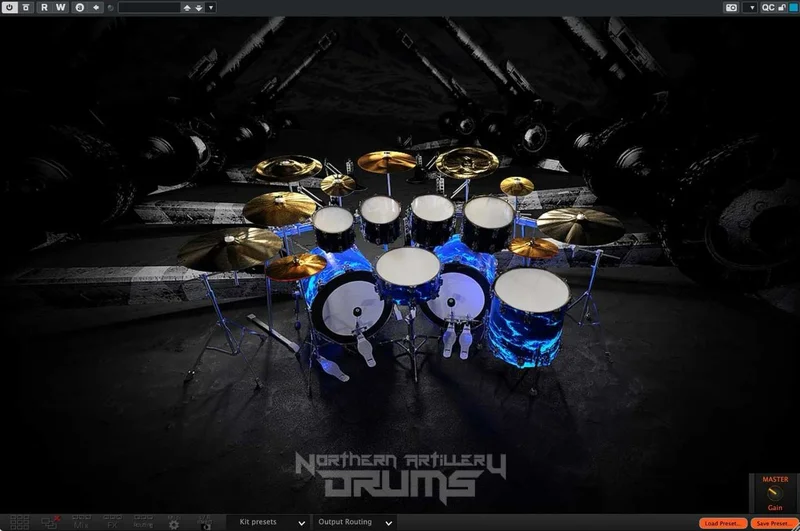Hit the small splash cymbal left of center
The image size is (800, 531).
pyautogui.click(x=338, y=185)
